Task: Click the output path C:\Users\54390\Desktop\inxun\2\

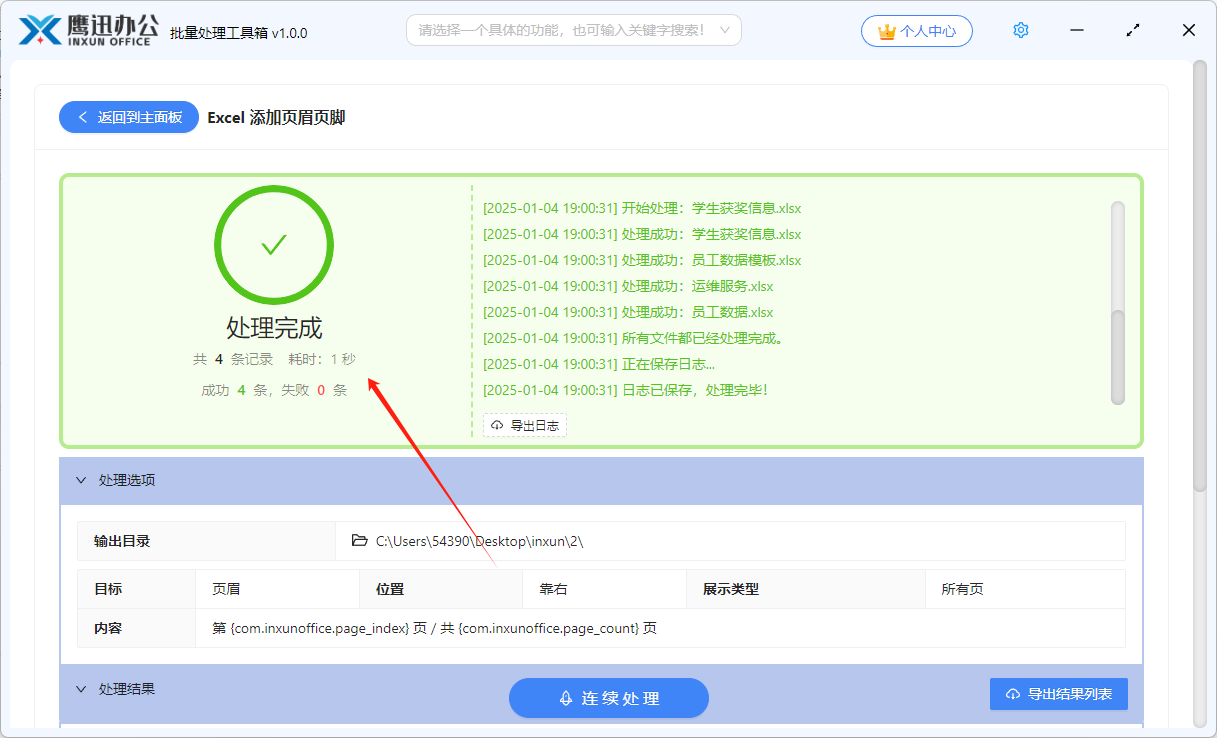Action: [480, 541]
